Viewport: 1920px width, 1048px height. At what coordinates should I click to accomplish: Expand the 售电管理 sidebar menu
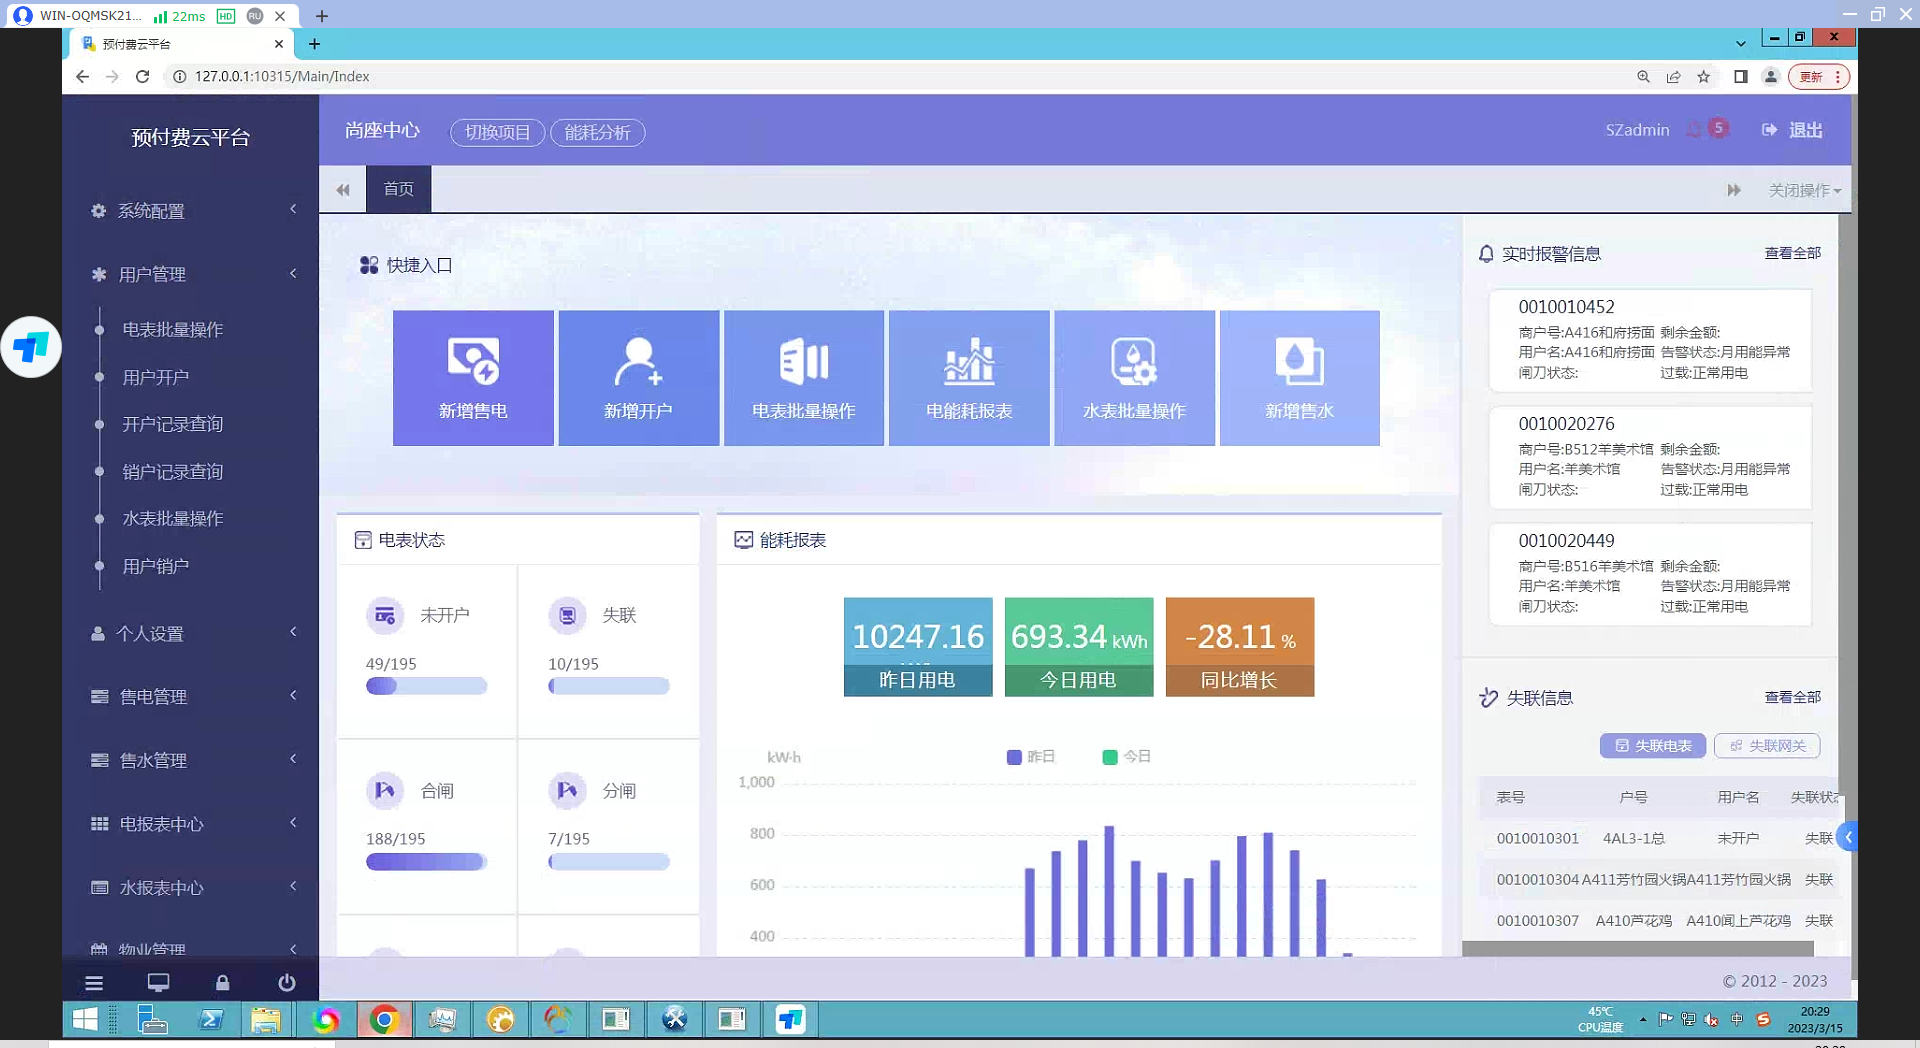190,697
